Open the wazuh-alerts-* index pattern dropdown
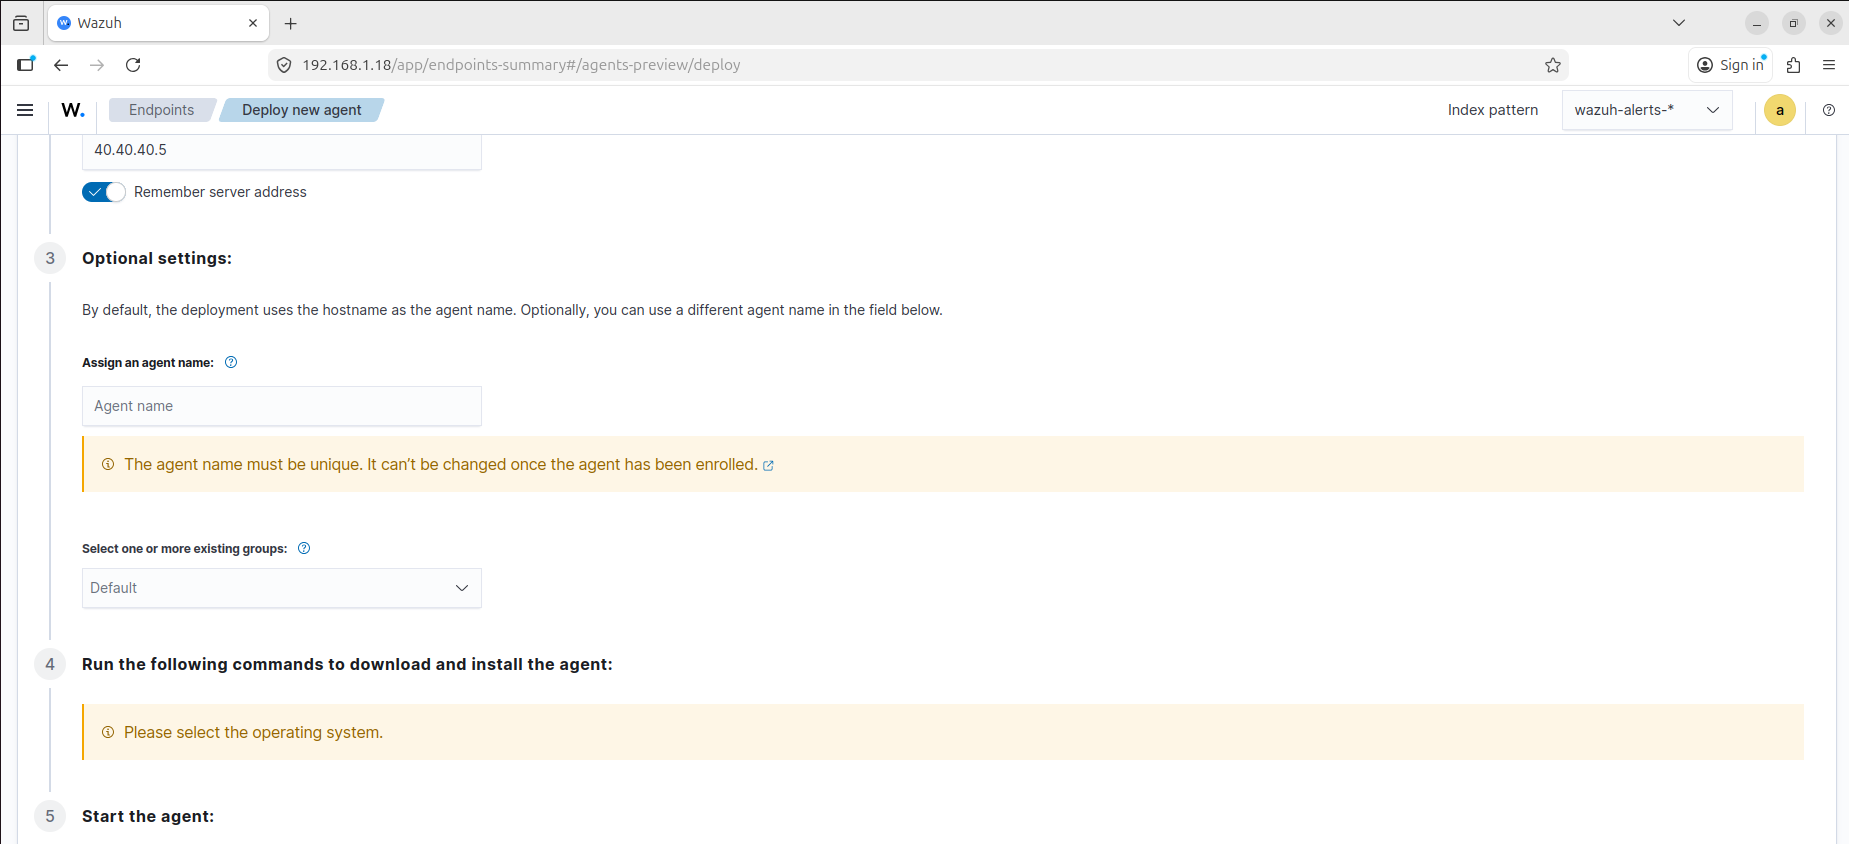Image resolution: width=1849 pixels, height=844 pixels. (1646, 110)
